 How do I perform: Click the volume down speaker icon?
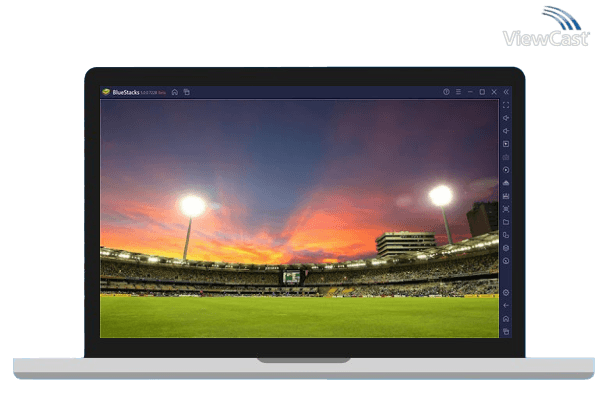point(506,131)
